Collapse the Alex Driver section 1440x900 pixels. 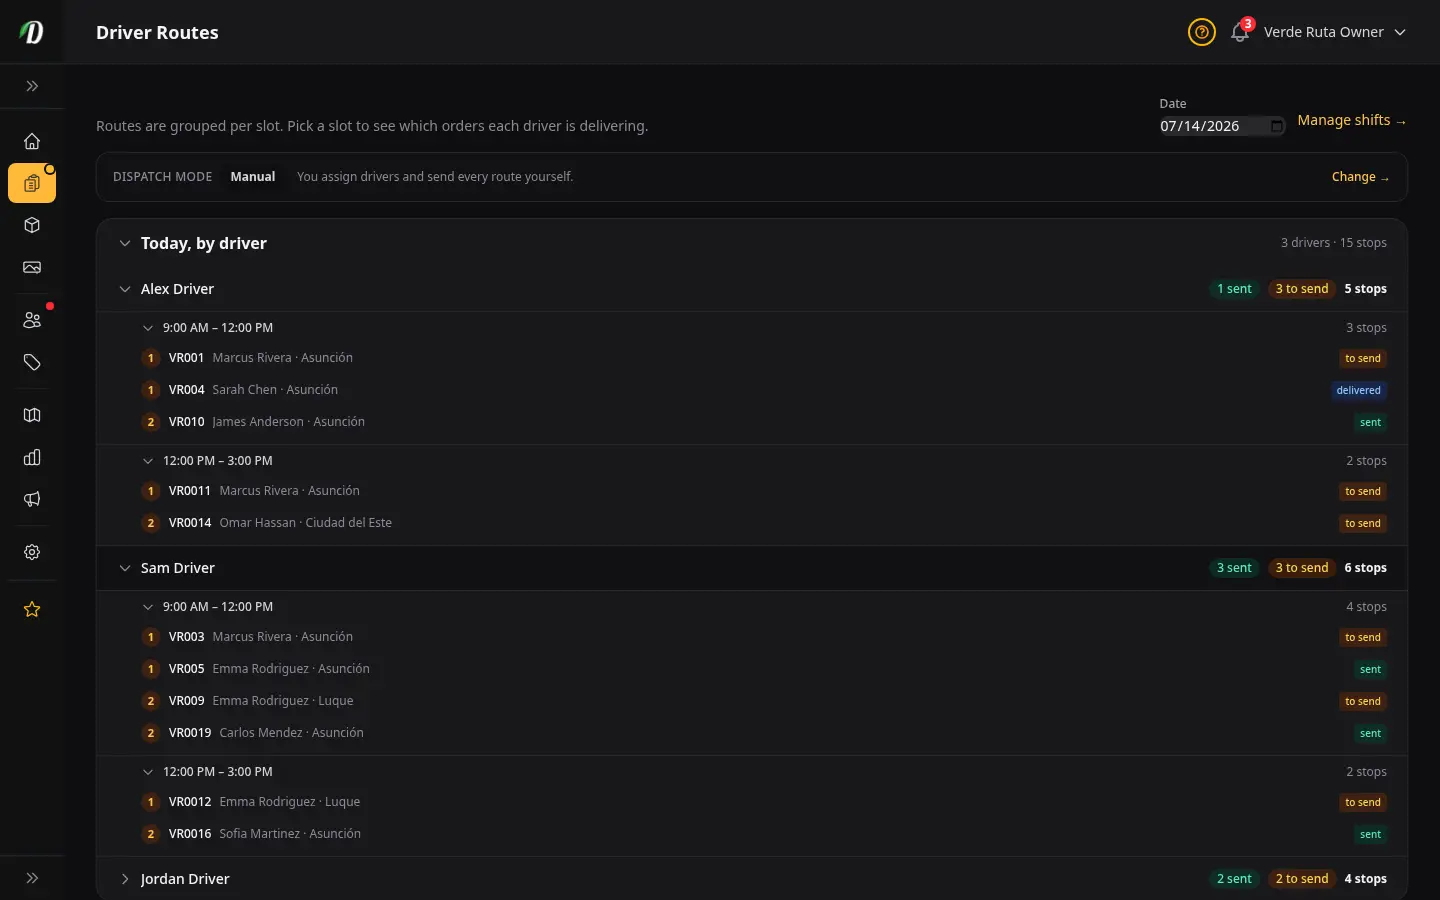[125, 289]
